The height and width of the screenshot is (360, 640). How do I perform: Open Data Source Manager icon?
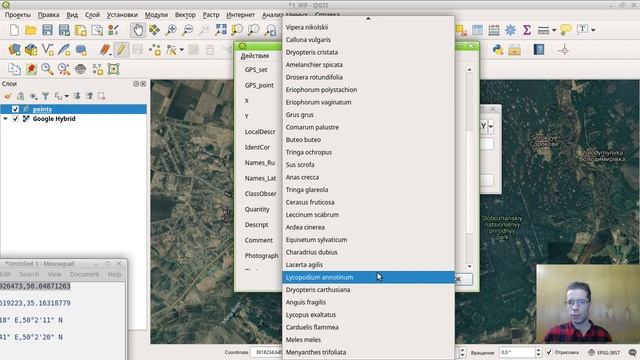pos(14,50)
